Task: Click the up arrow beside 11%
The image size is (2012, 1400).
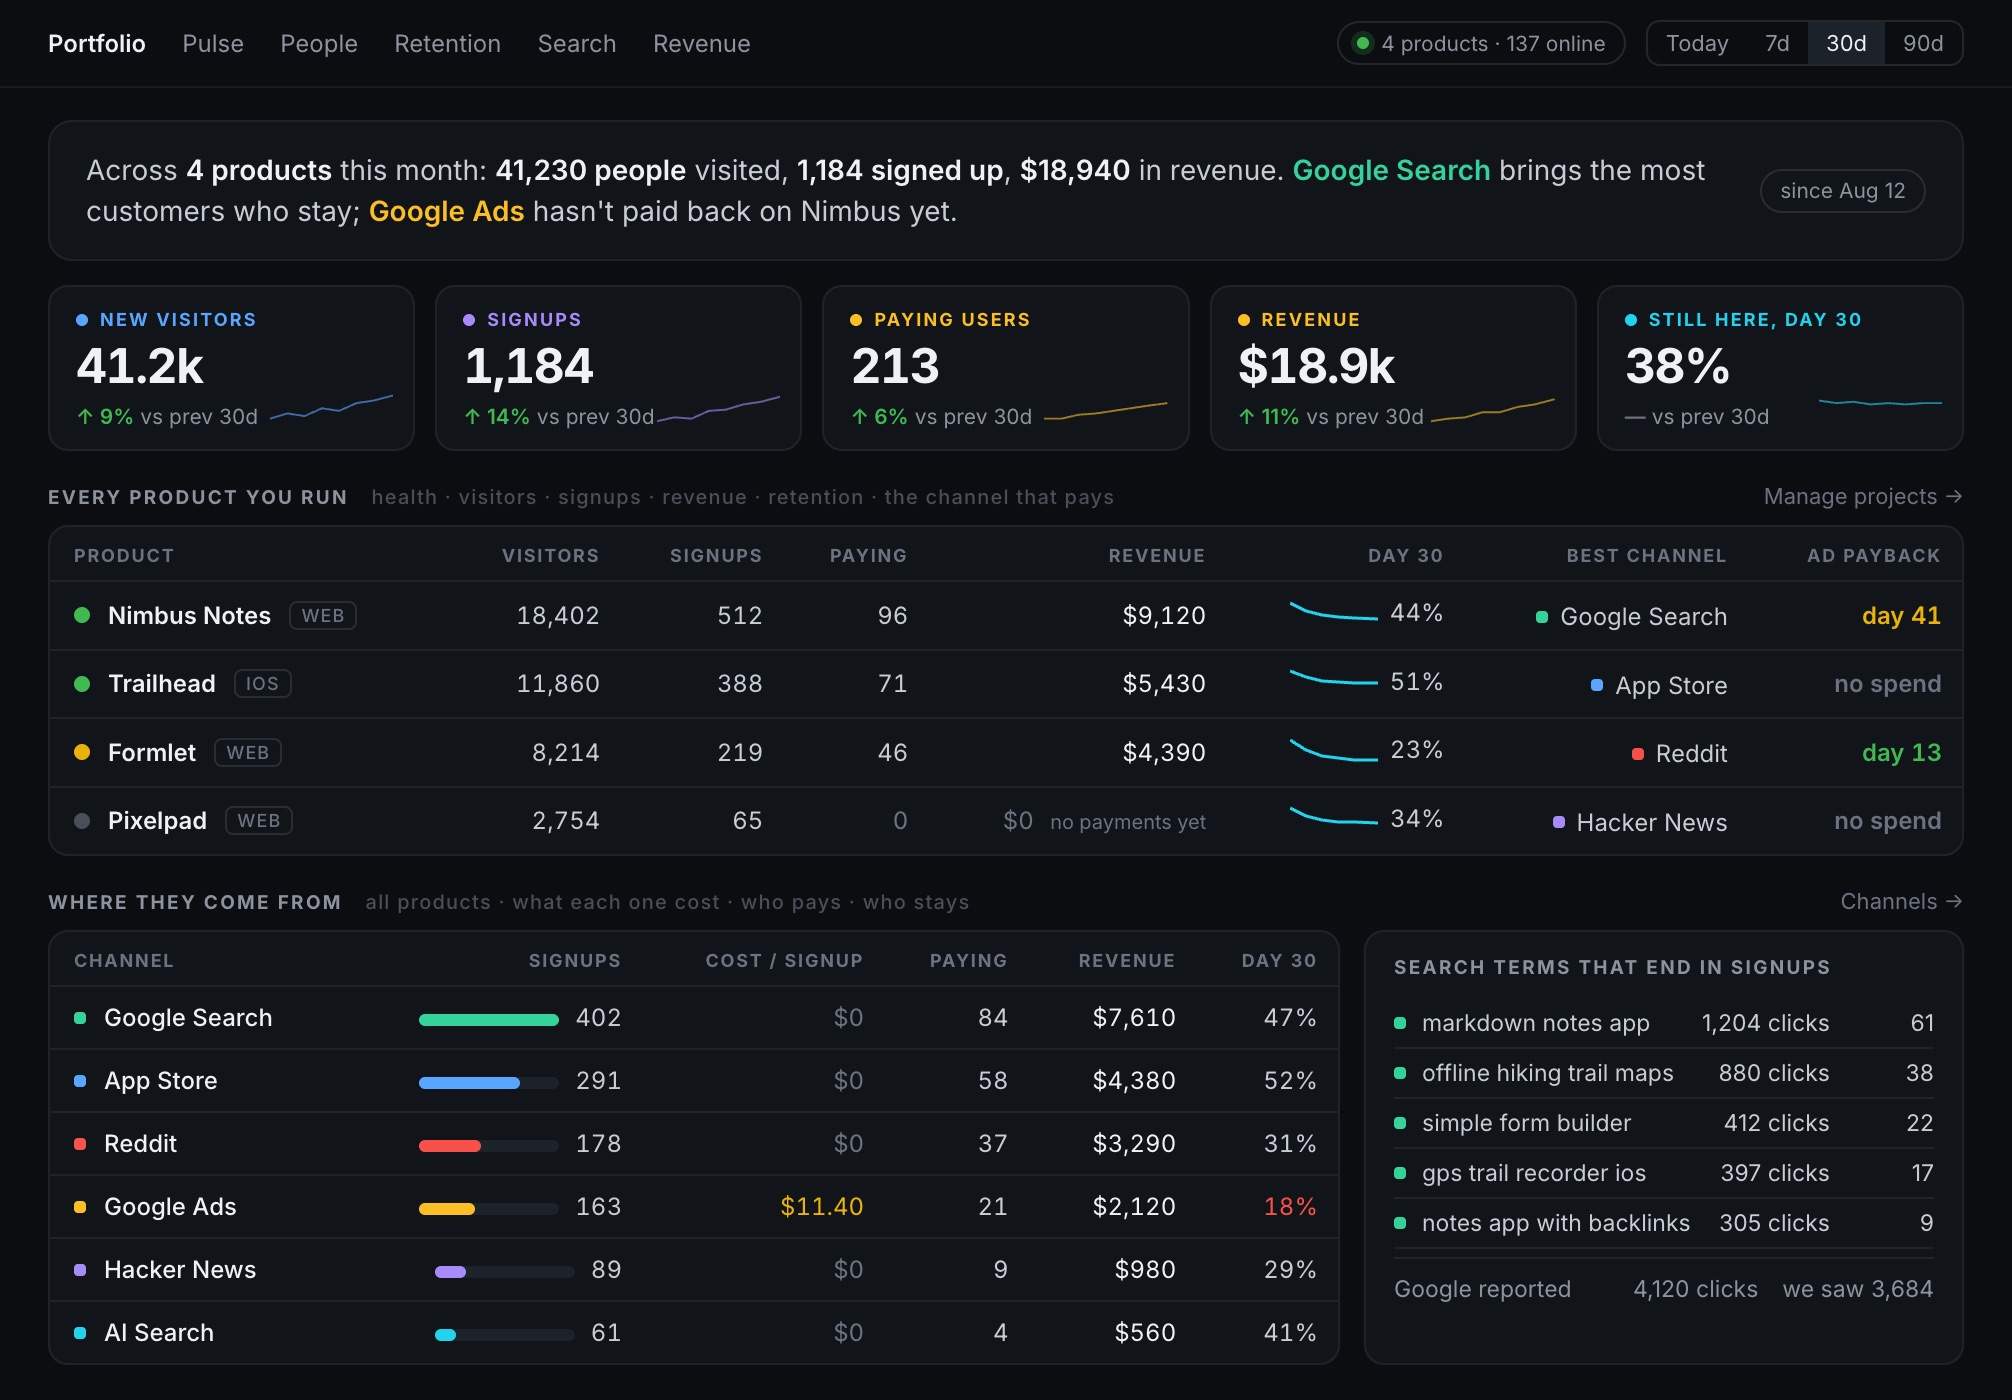Action: pyautogui.click(x=1246, y=417)
